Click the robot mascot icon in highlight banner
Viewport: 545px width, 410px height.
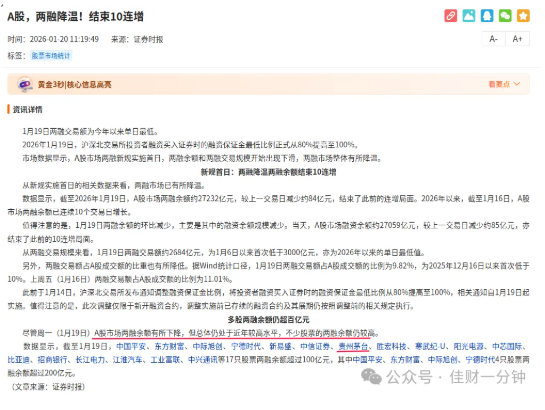[x=25, y=84]
